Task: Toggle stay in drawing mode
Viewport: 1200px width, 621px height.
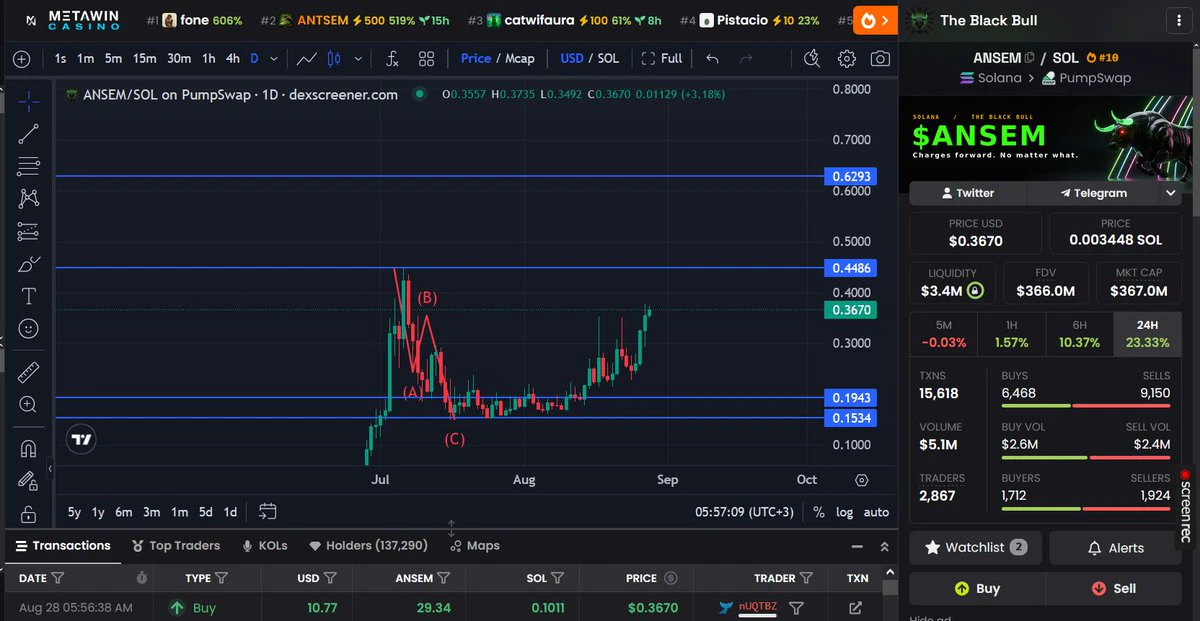Action: tap(29, 481)
